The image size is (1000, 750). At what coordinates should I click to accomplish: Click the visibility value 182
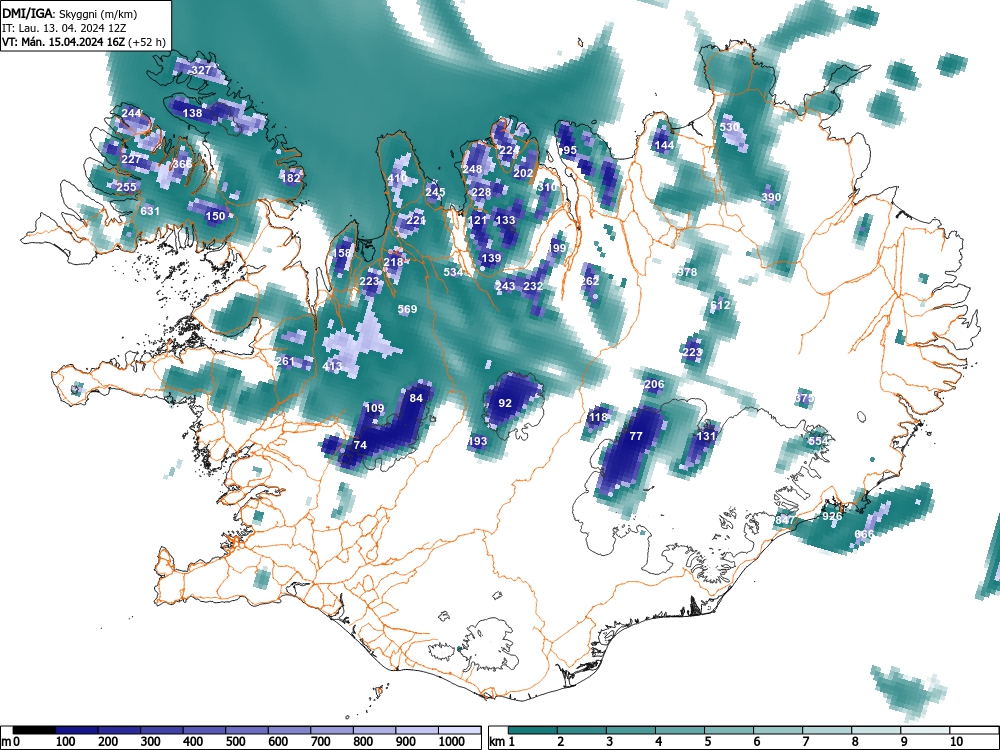tap(291, 178)
